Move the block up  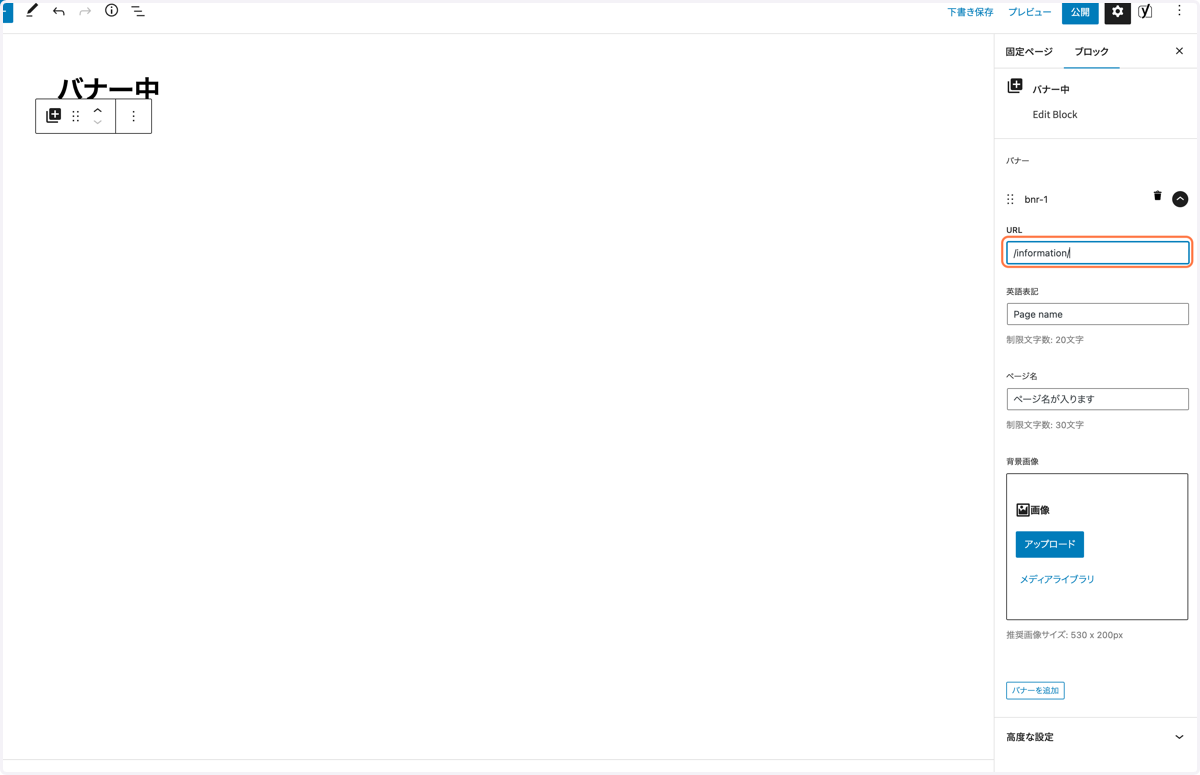[98, 110]
